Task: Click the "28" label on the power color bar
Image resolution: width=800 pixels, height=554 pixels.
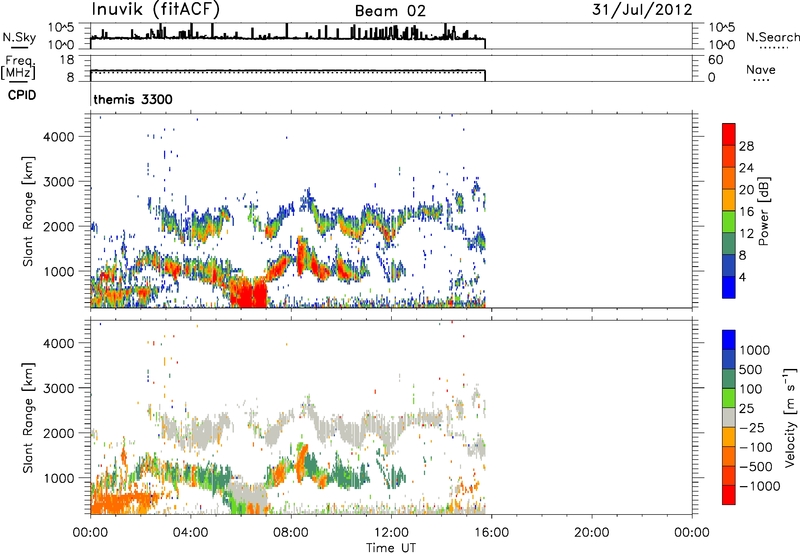Action: pyautogui.click(x=746, y=146)
